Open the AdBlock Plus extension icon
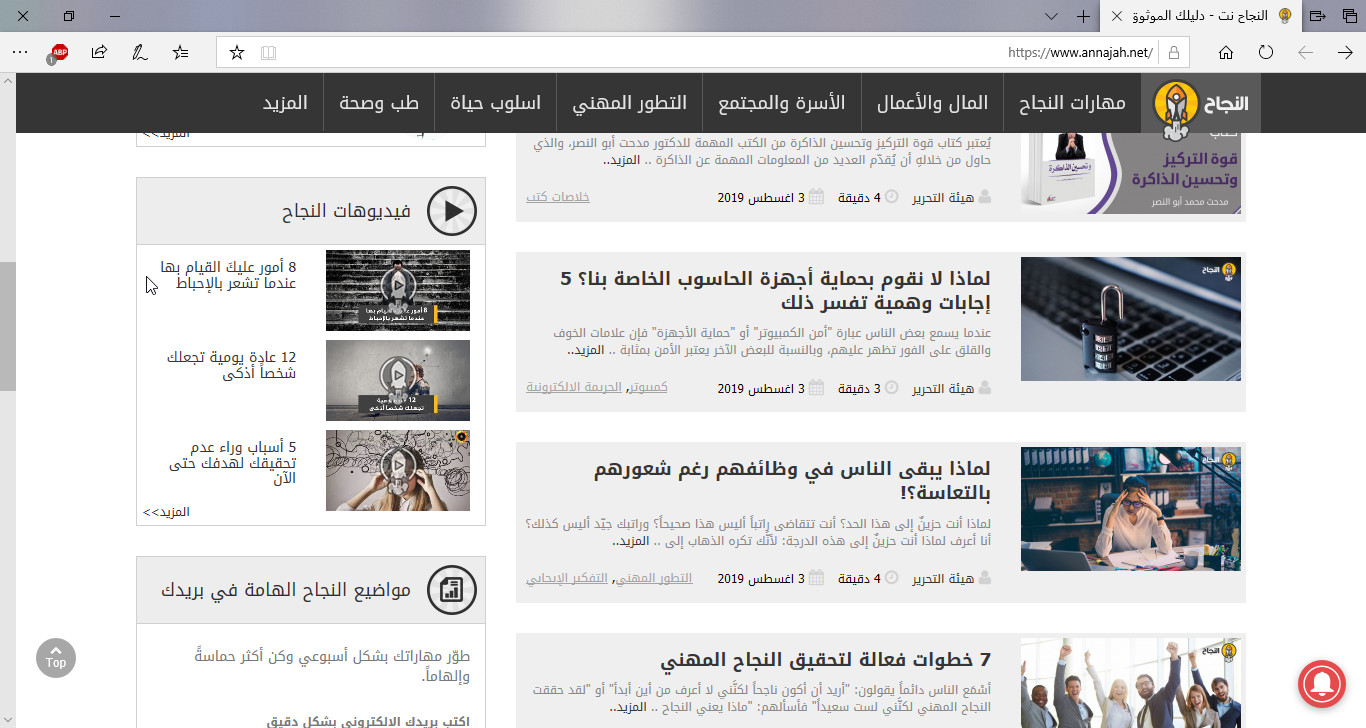 (59, 53)
